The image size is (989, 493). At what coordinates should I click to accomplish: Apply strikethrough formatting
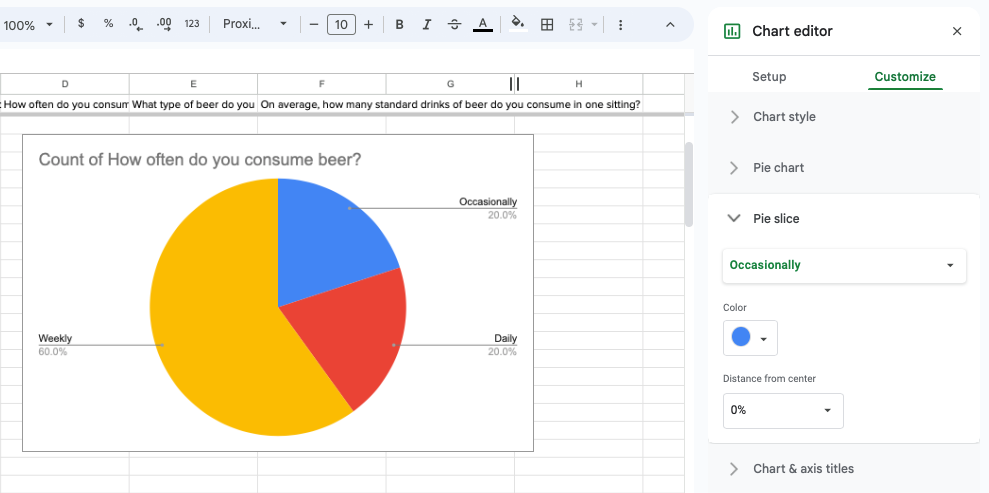pyautogui.click(x=455, y=24)
